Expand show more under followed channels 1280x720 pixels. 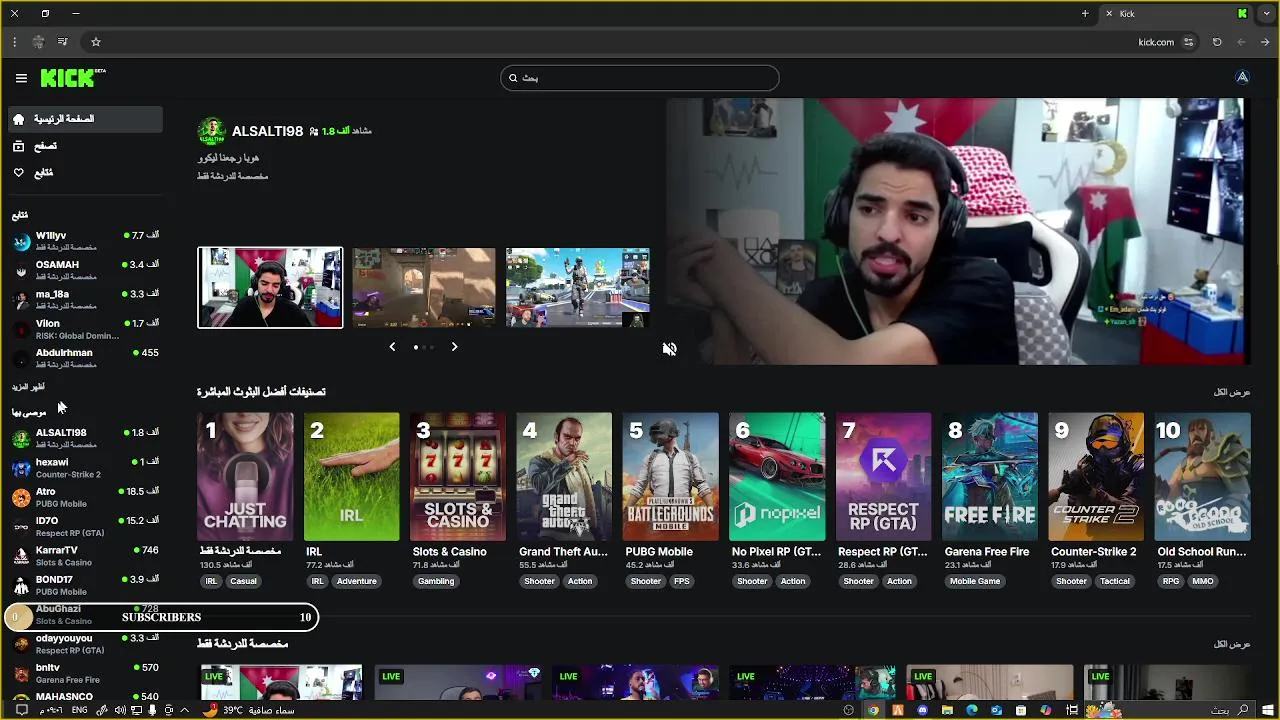click(28, 387)
